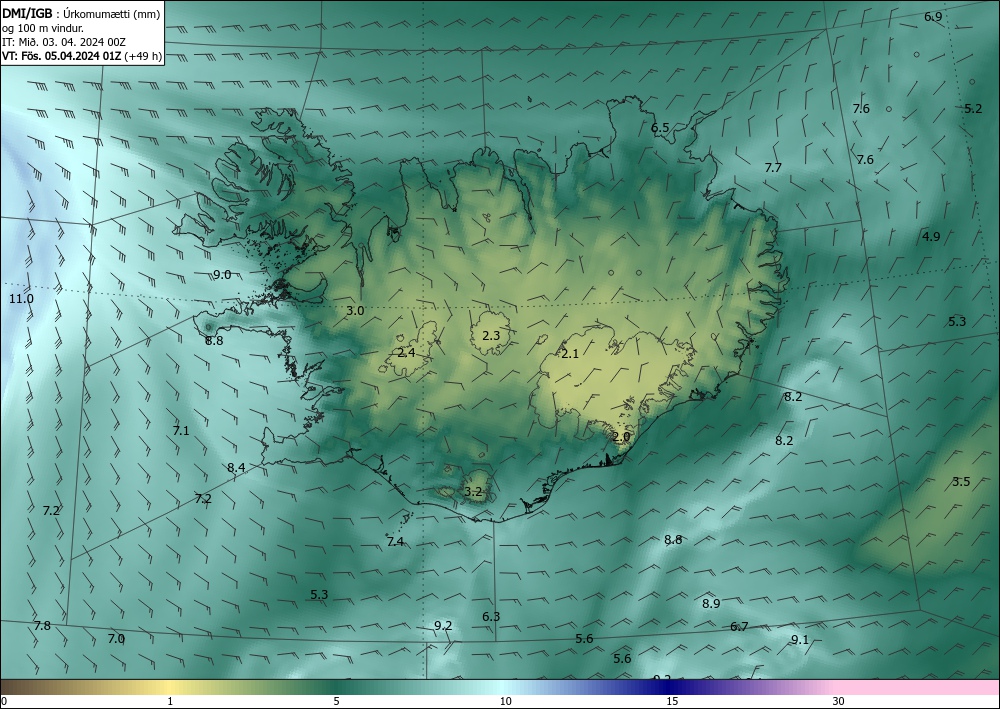This screenshot has height=709, width=1000.
Task: Click the 9.1 value label
Action: click(800, 640)
